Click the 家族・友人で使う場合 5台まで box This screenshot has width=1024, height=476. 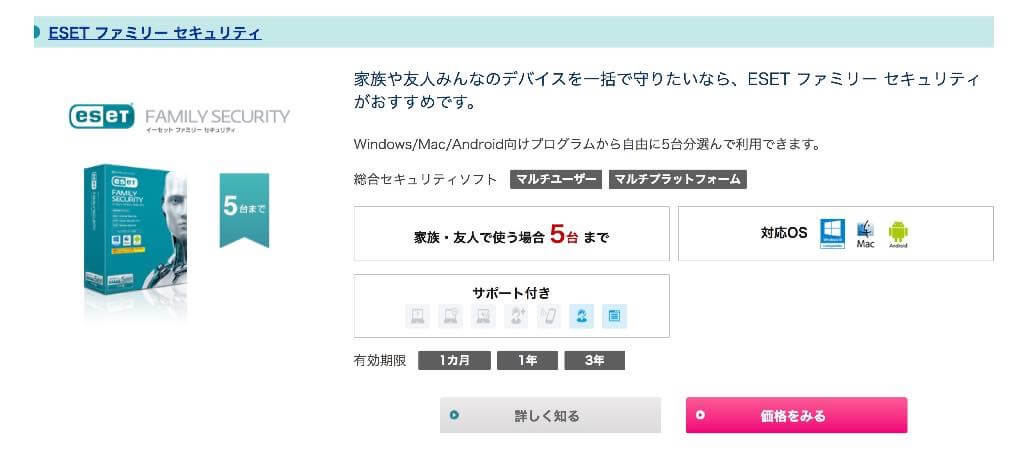click(511, 234)
